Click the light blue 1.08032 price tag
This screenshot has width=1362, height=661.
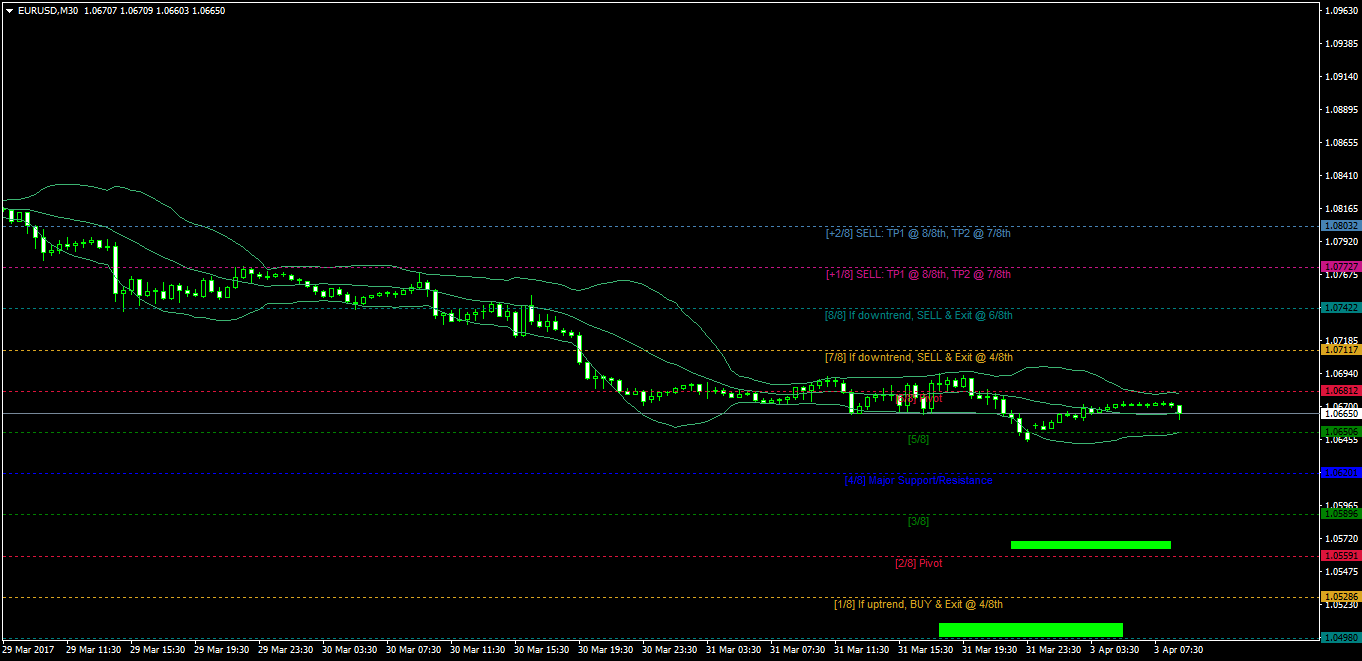click(x=1340, y=226)
